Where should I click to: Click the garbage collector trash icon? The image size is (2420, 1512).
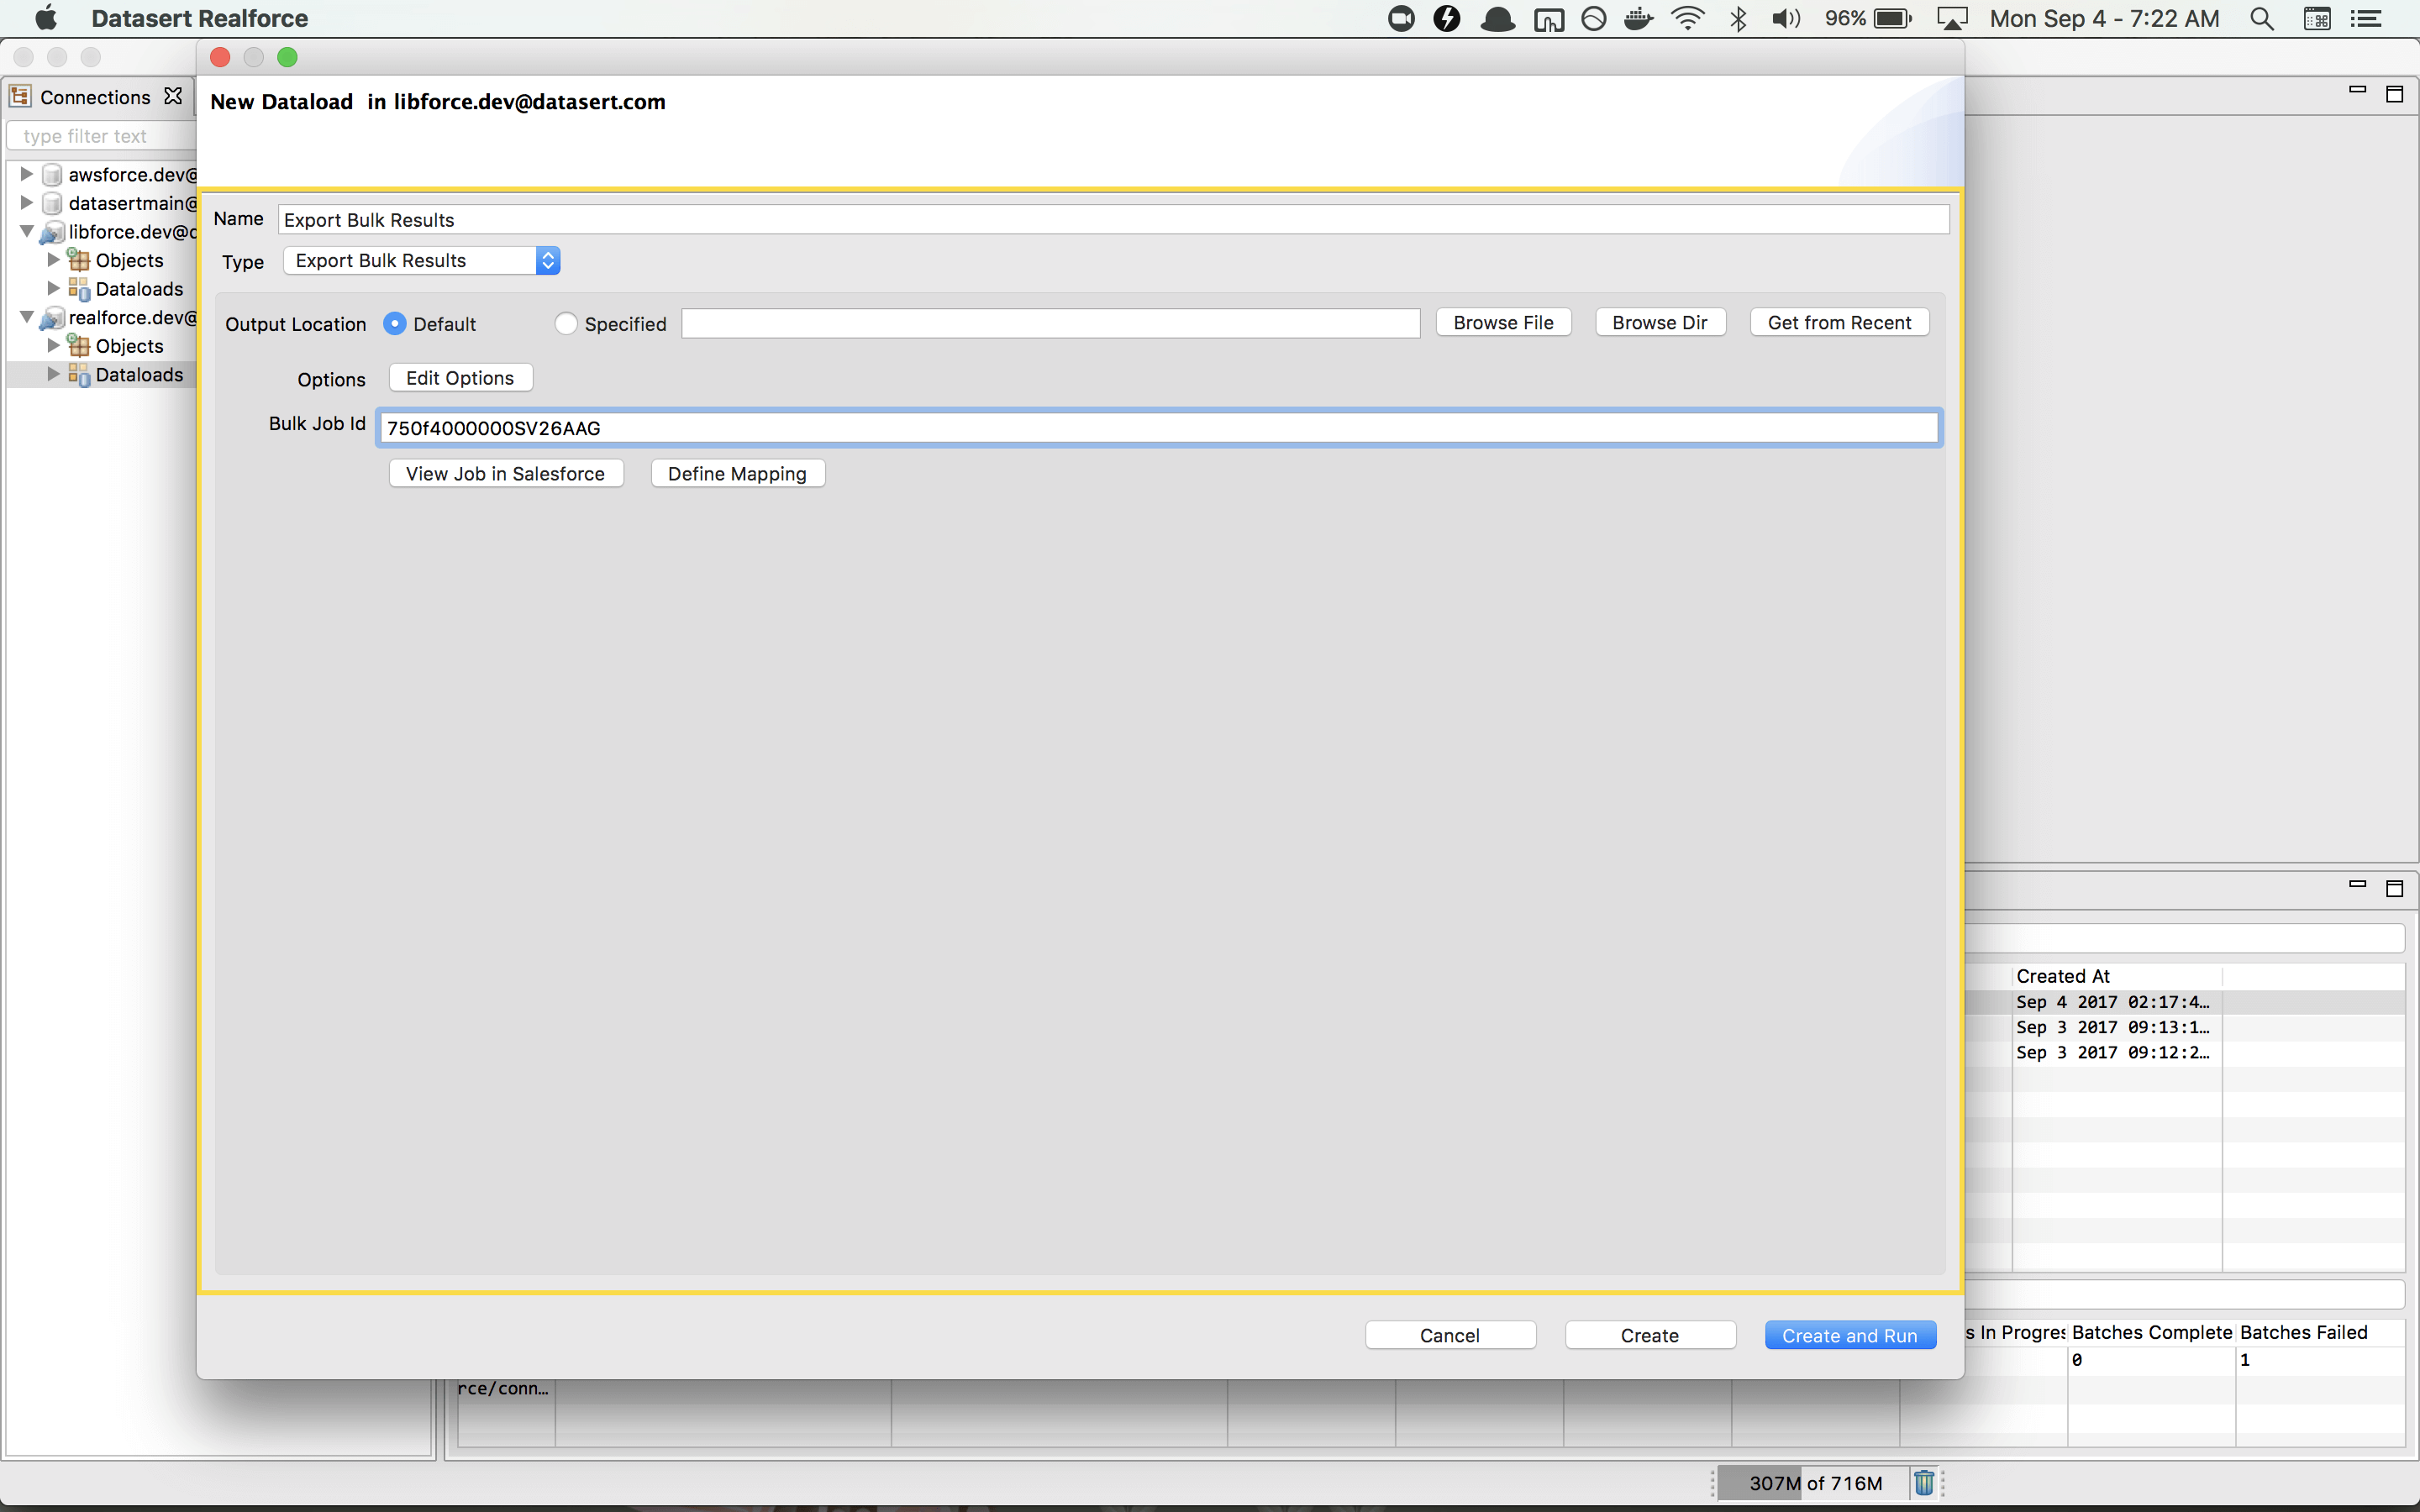pyautogui.click(x=1923, y=1482)
